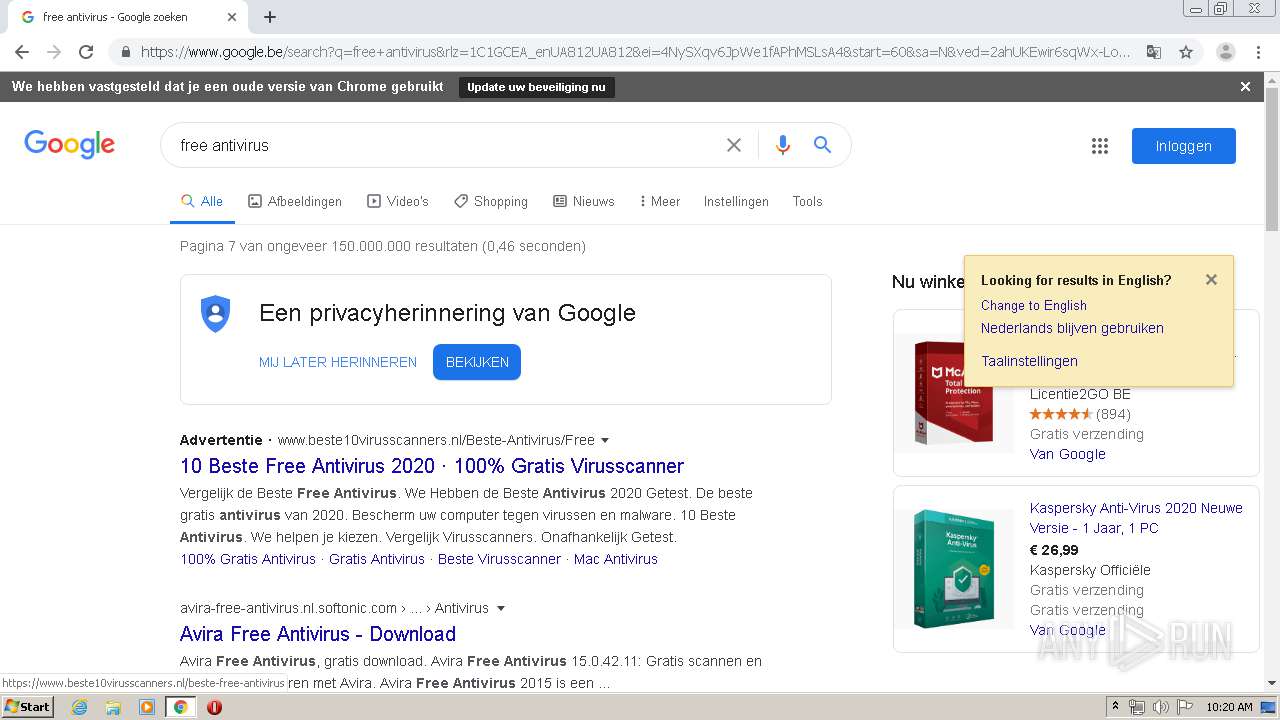Open the 'Mac Antivirus' sitelink
This screenshot has width=1280, height=720.
click(x=616, y=559)
